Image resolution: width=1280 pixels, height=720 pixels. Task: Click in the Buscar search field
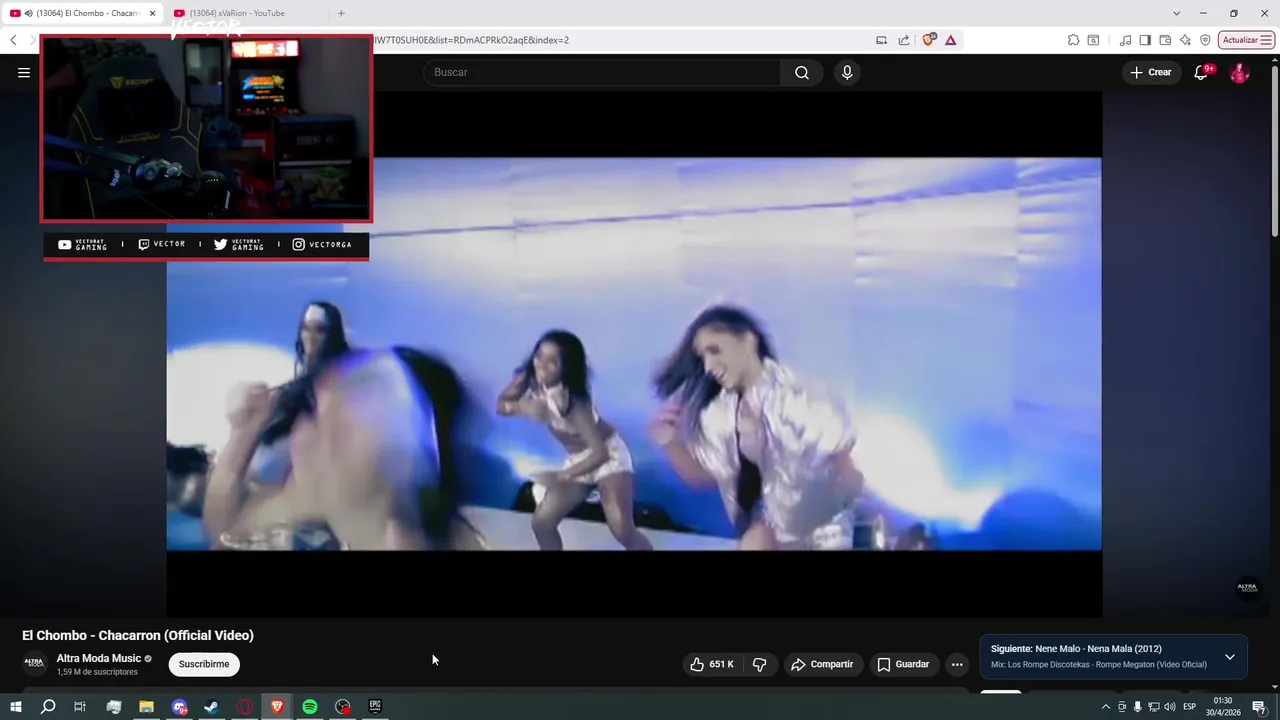coord(602,72)
